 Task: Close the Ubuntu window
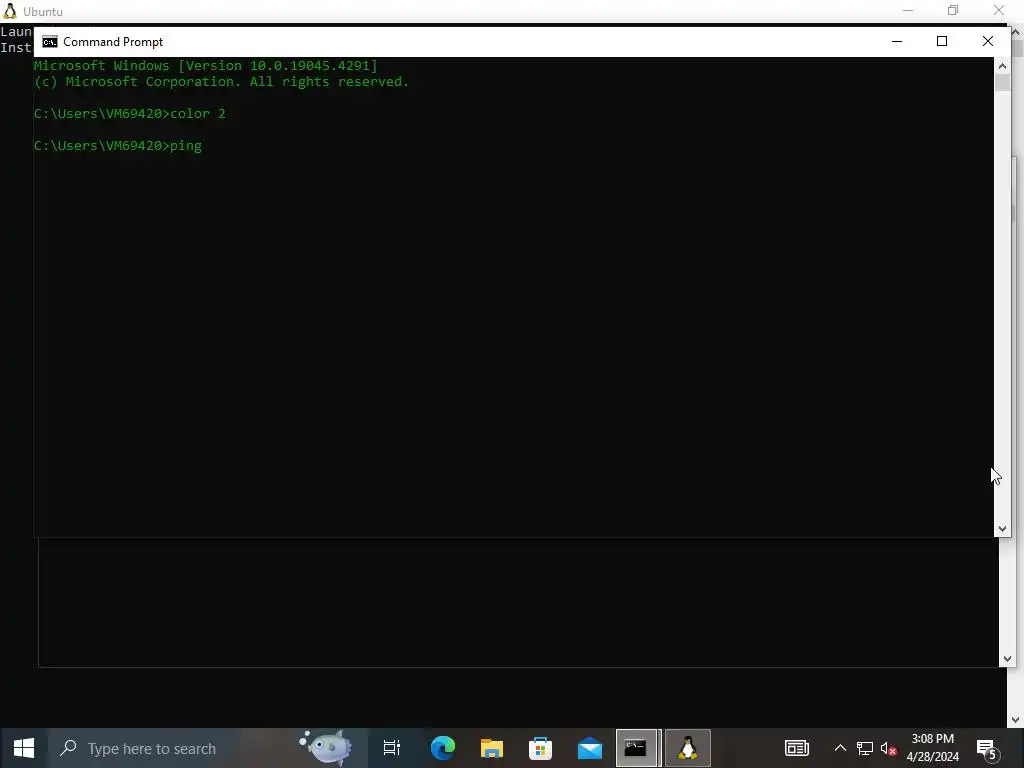tap(999, 10)
